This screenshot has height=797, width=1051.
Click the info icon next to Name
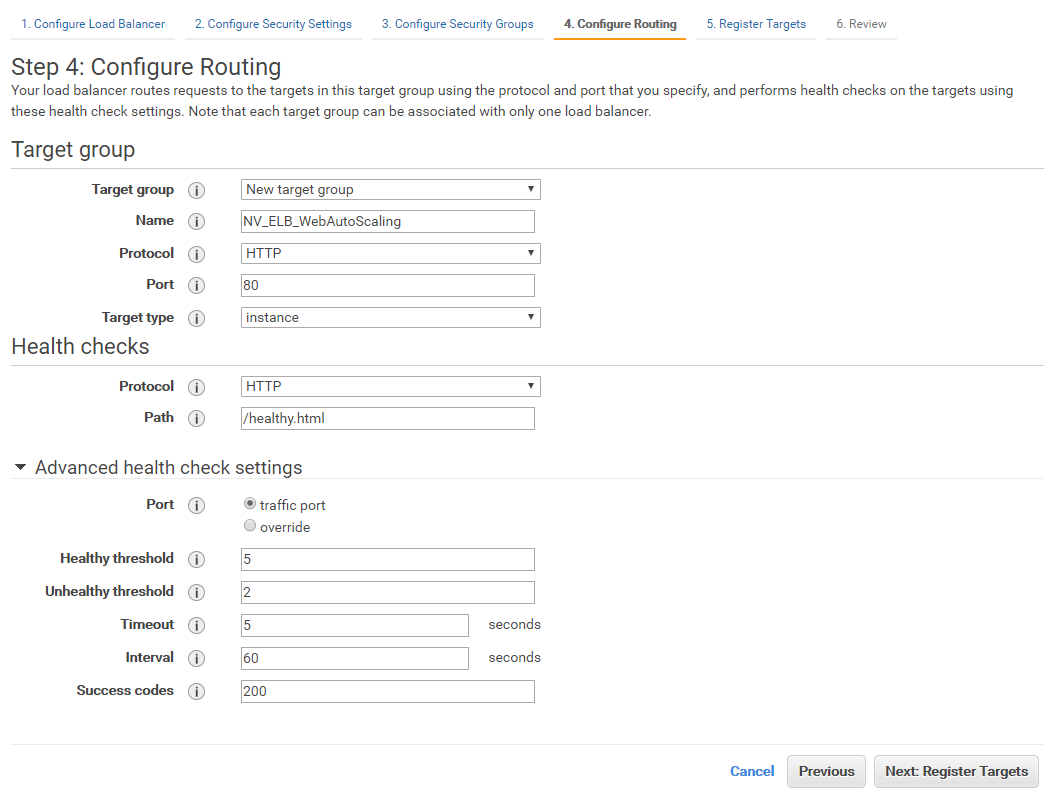(197, 221)
